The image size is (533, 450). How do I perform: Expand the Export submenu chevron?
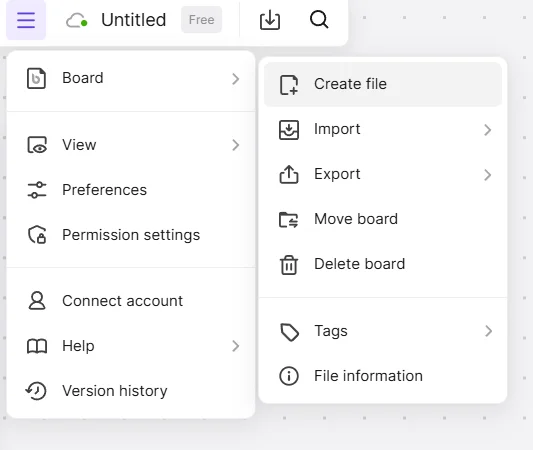tap(487, 175)
